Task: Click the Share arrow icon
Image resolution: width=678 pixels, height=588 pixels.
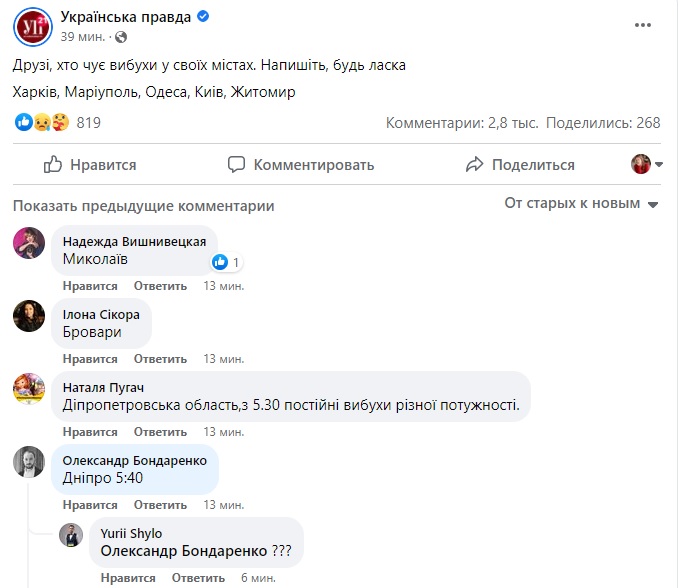Action: tap(475, 165)
